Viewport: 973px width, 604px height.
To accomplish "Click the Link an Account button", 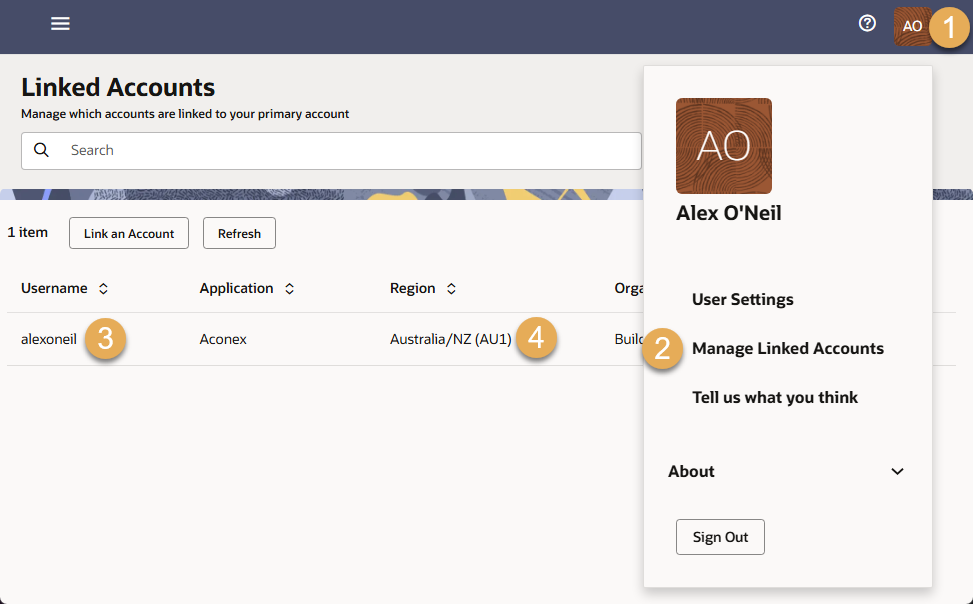I will [129, 234].
